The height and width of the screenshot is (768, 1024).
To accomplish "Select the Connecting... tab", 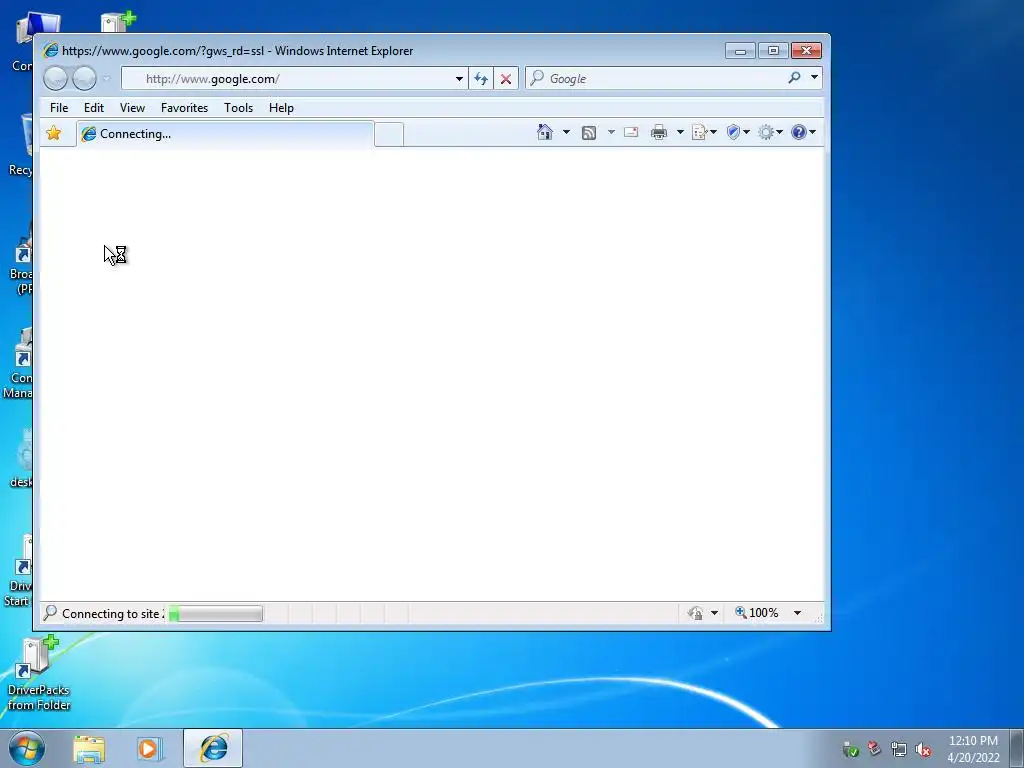I will (x=225, y=134).
